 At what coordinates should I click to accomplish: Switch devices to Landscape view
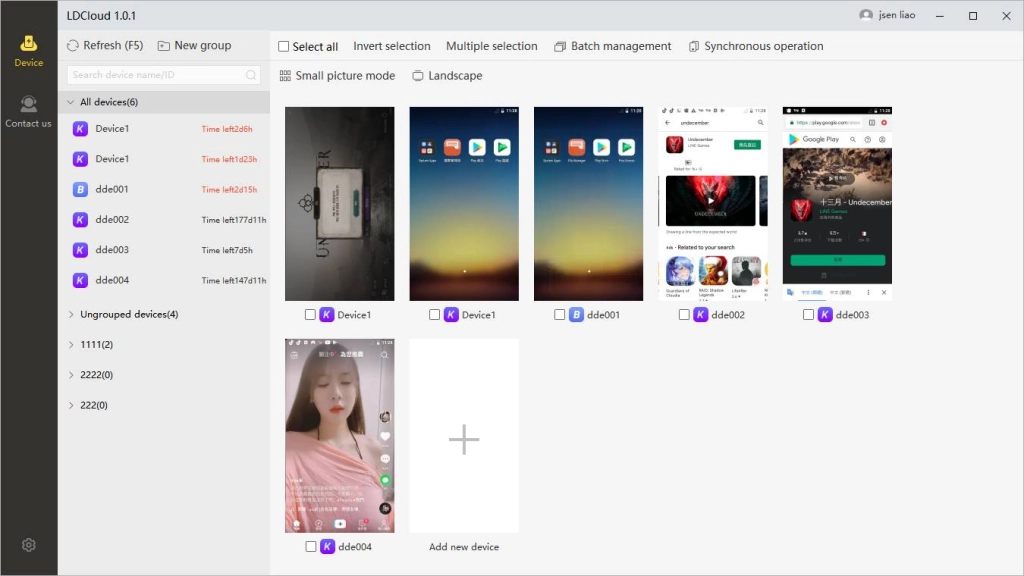tap(447, 75)
